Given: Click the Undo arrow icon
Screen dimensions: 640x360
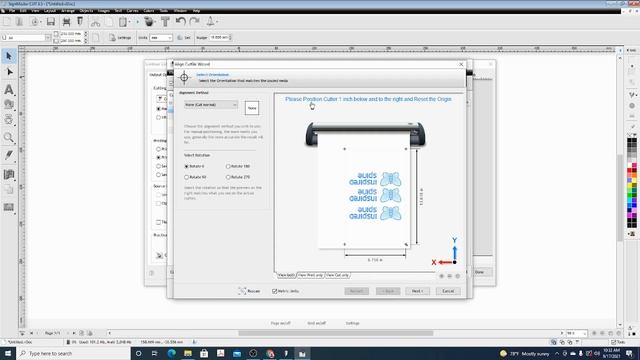Looking at the screenshot, I should [181, 21].
